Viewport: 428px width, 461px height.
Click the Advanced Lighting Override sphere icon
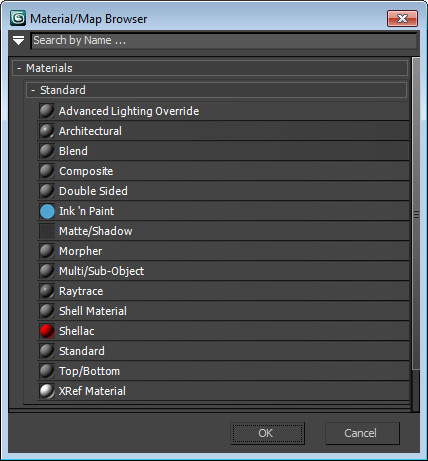pos(47,111)
